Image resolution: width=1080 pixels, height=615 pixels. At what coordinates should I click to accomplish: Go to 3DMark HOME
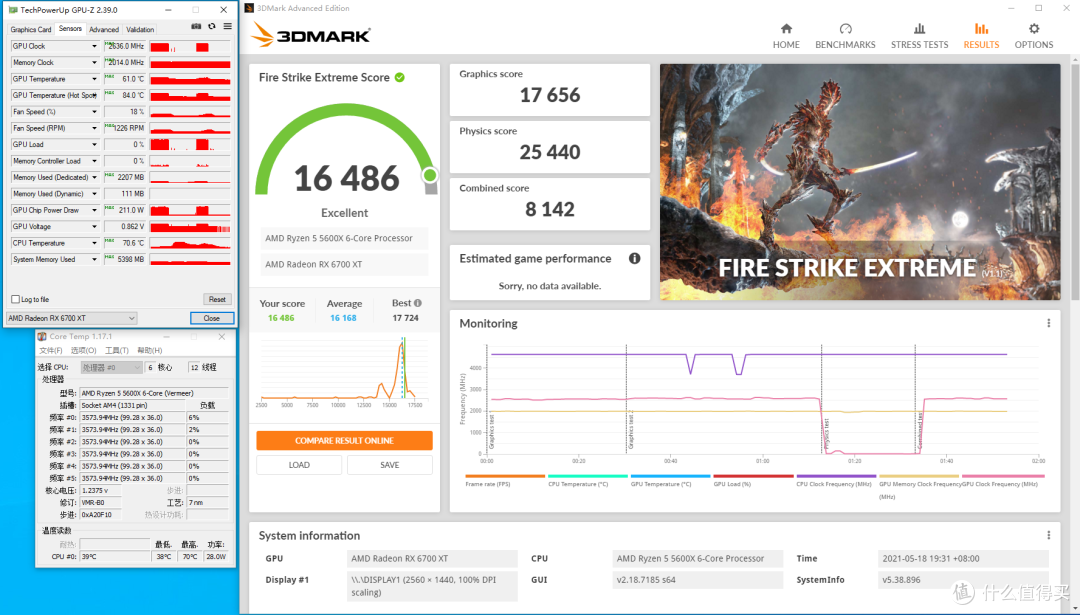[x=786, y=36]
